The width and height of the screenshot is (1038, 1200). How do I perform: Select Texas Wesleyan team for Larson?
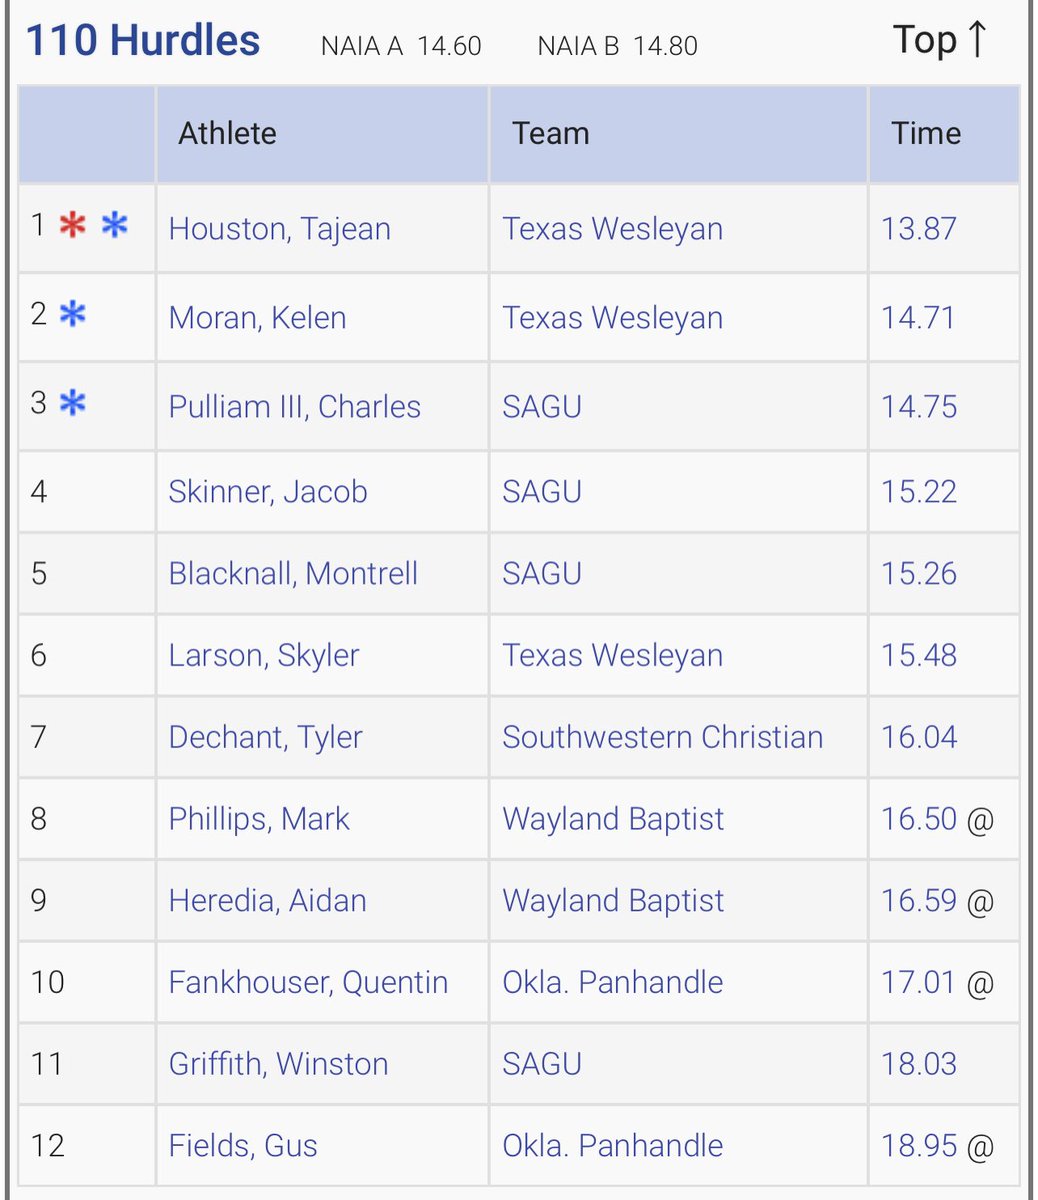(x=613, y=655)
